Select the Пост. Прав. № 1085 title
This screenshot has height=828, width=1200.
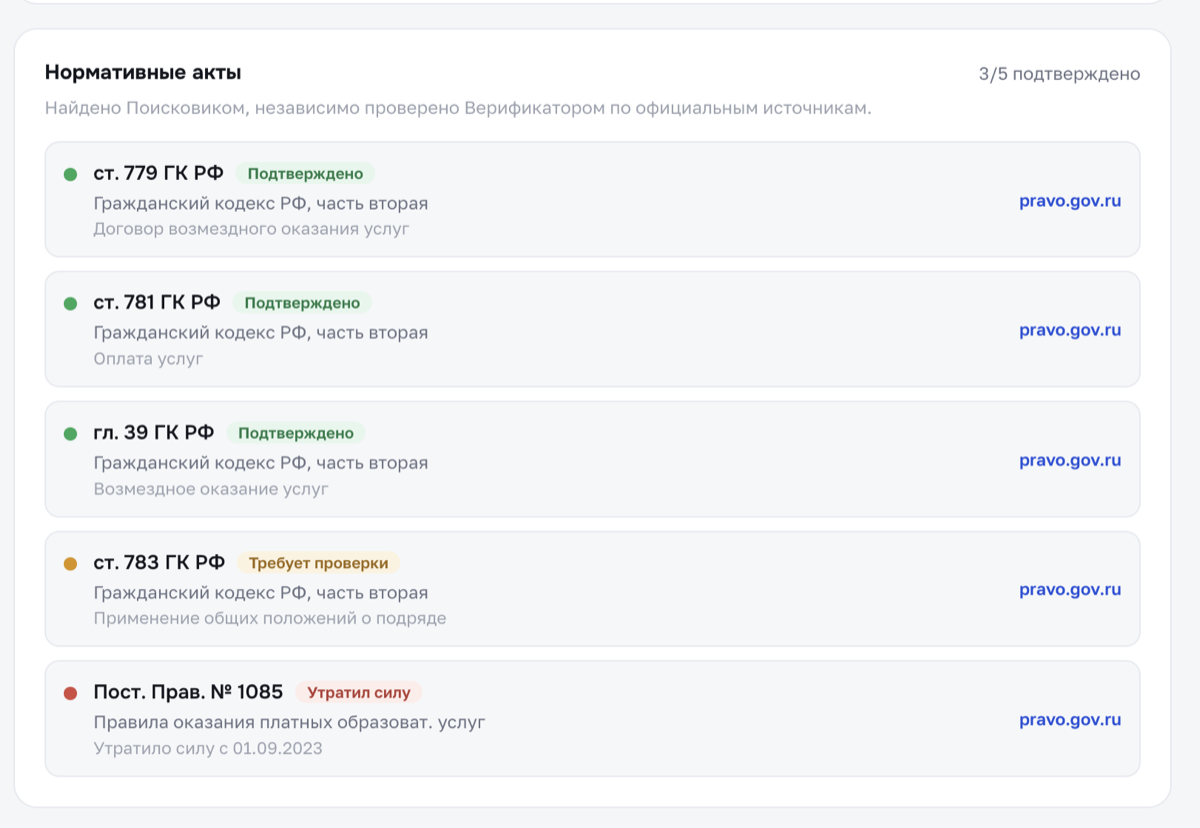point(188,692)
